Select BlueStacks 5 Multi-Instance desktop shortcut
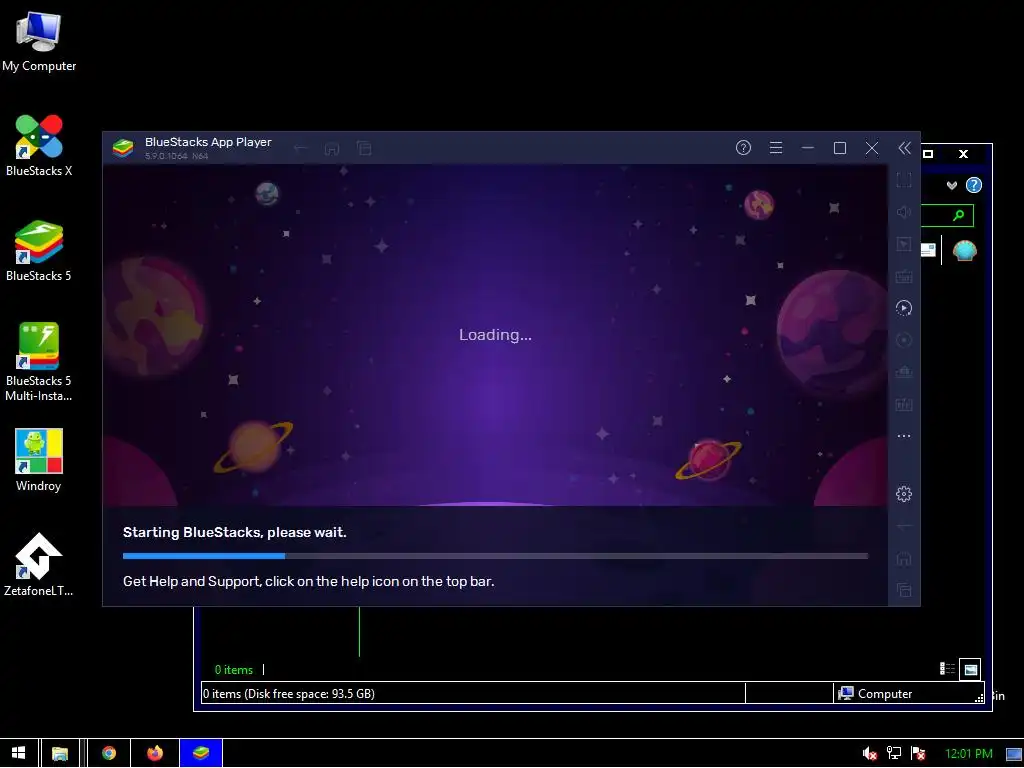Screen dimensions: 1024x768 coord(39,362)
